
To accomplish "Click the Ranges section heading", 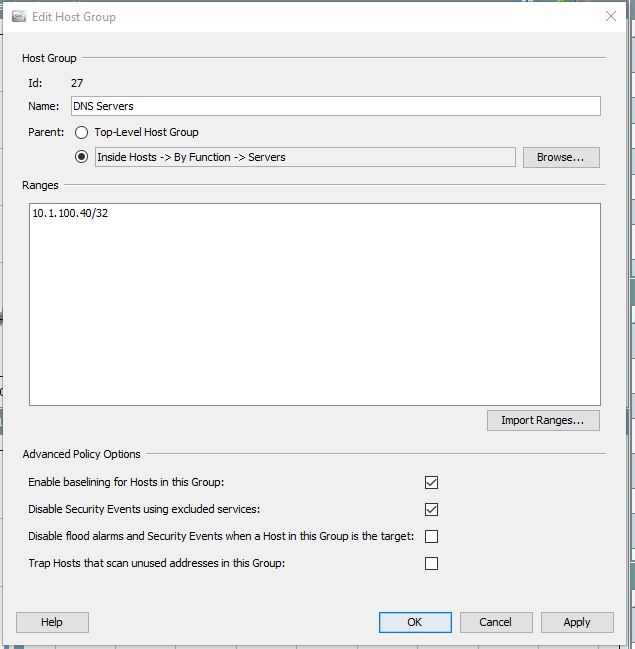I will tap(40, 185).
